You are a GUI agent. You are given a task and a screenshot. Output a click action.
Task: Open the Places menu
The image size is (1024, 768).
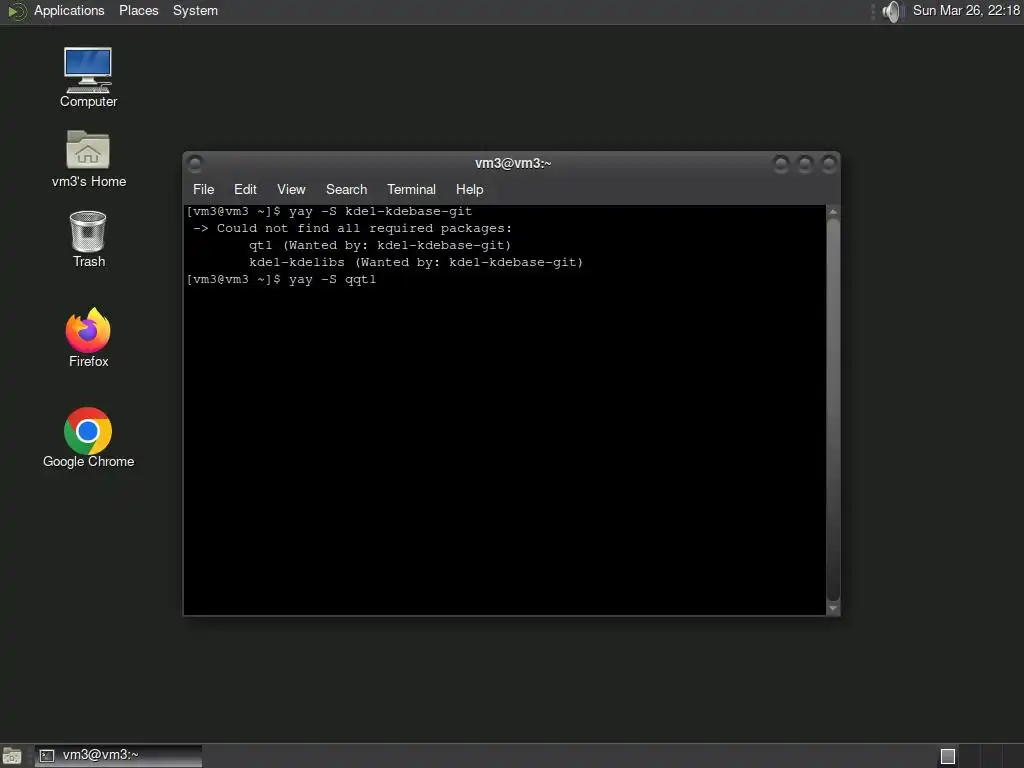pos(138,11)
